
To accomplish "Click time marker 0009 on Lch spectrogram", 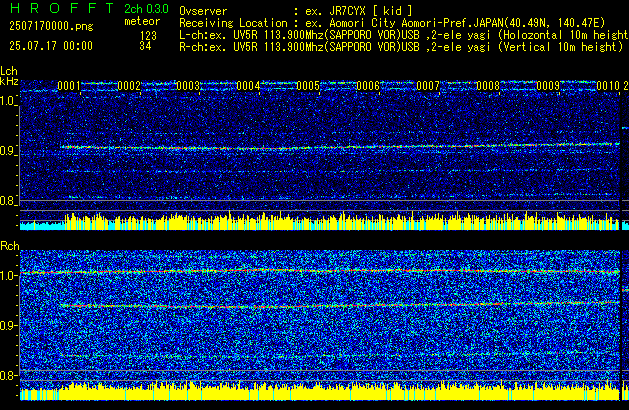I will point(548,86).
